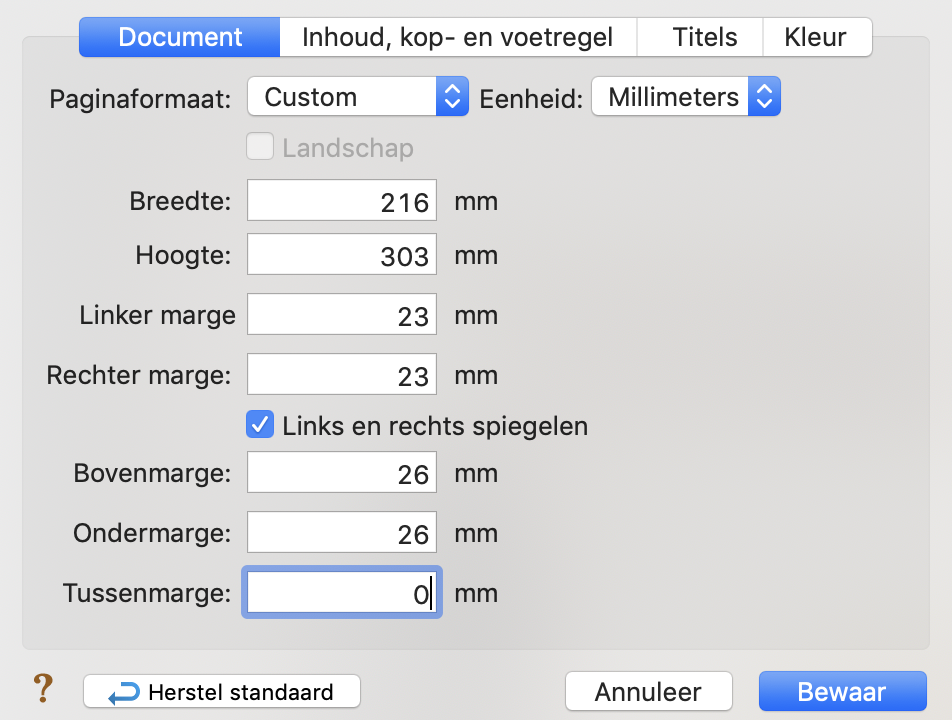Click Bewaar to save settings
The image size is (952, 720).
[x=841, y=691]
